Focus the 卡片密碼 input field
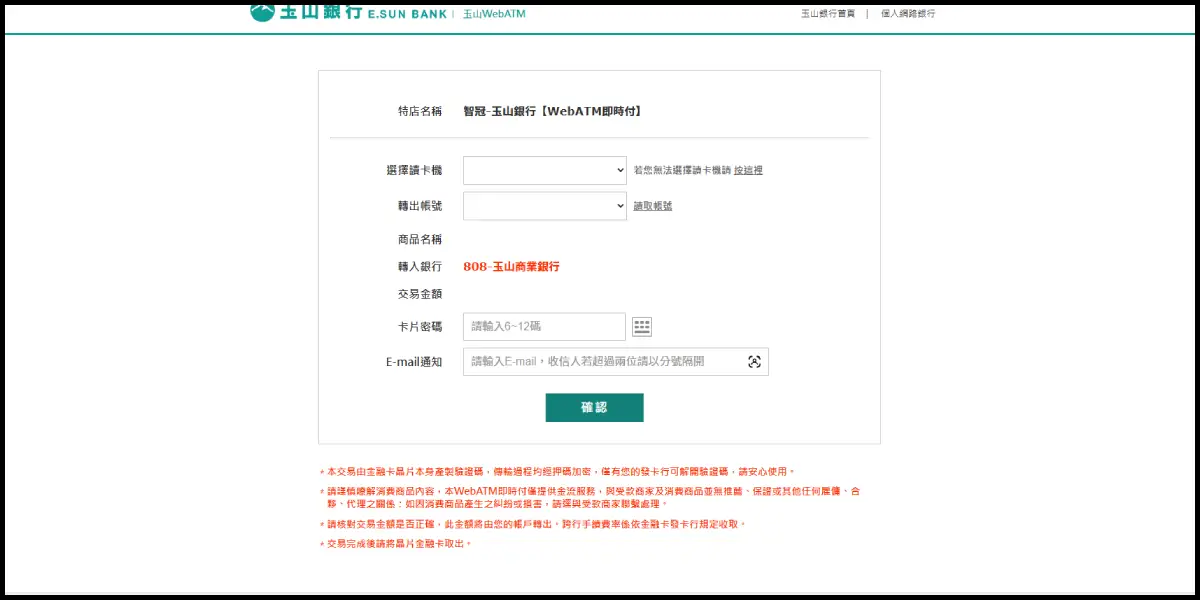This screenshot has width=1200, height=600. [x=544, y=327]
